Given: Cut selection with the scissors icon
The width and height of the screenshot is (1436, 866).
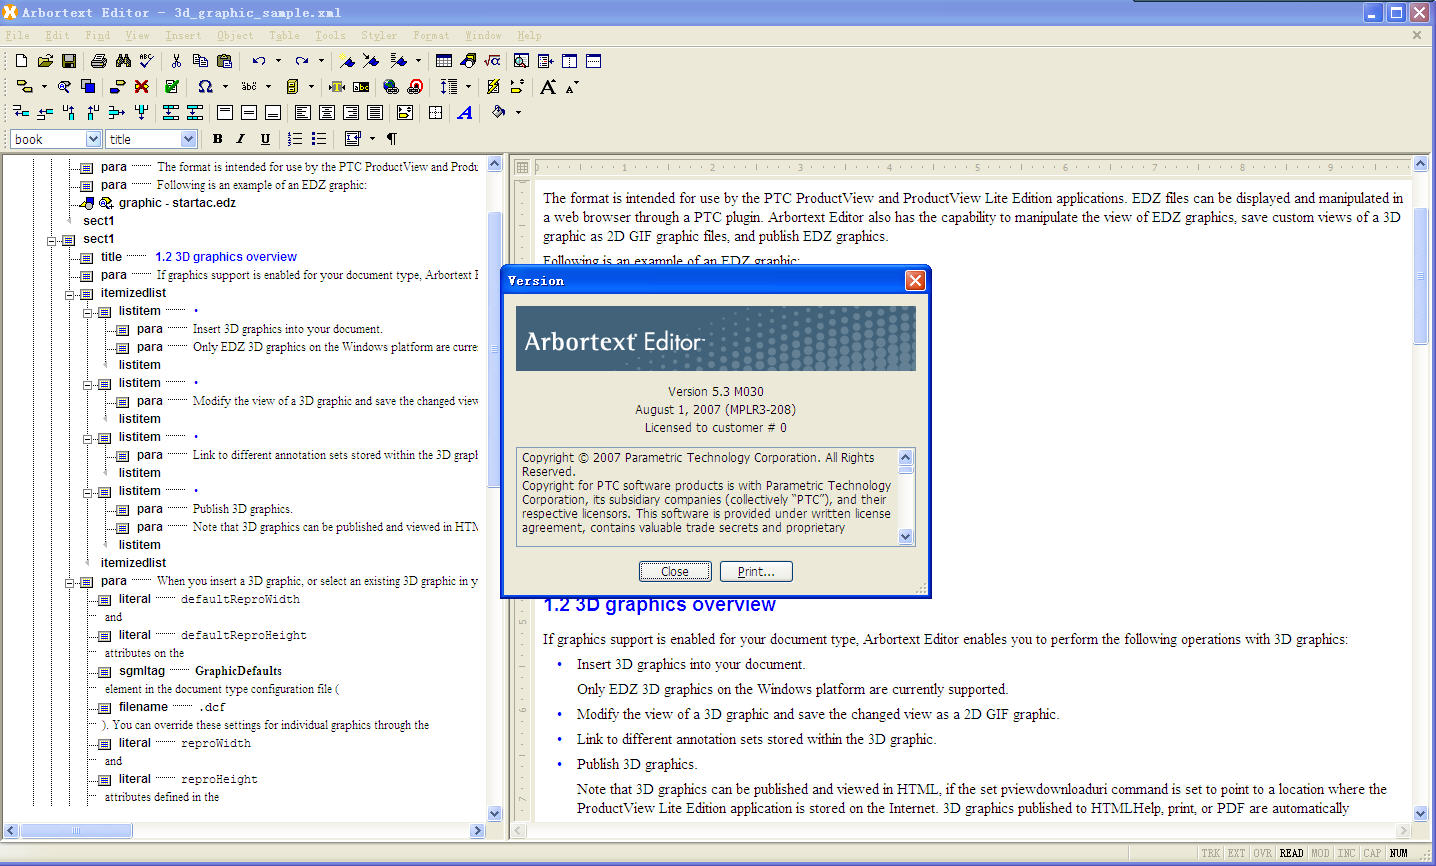Looking at the screenshot, I should point(176,61).
